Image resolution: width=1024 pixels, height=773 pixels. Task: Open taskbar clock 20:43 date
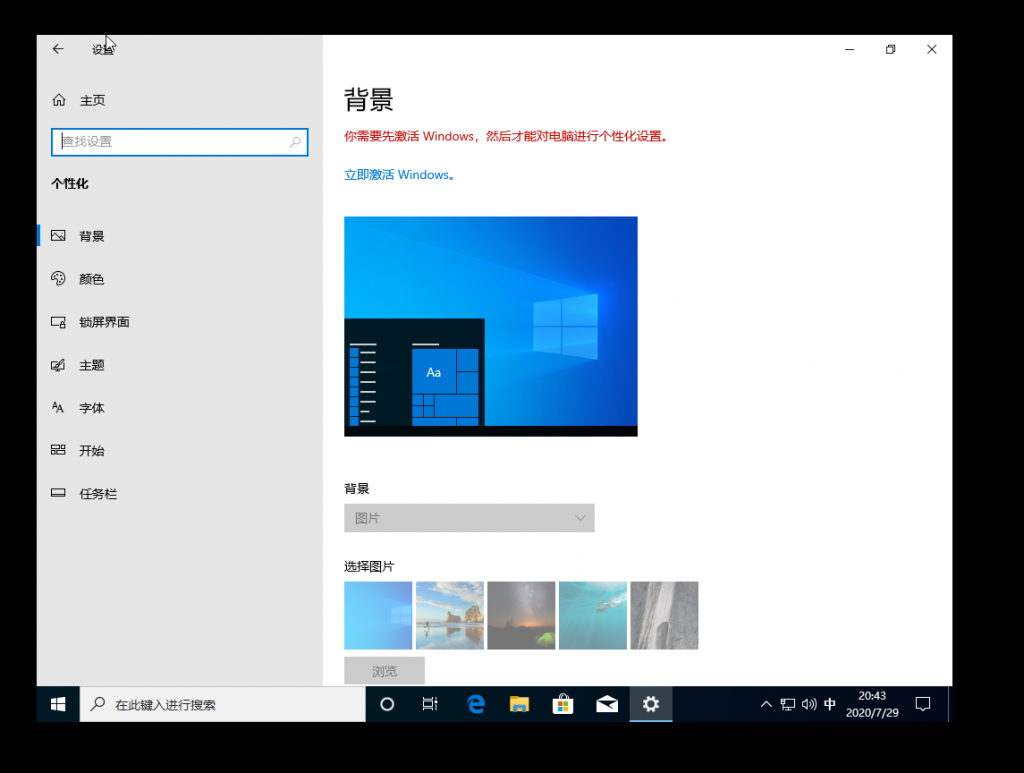pos(872,704)
